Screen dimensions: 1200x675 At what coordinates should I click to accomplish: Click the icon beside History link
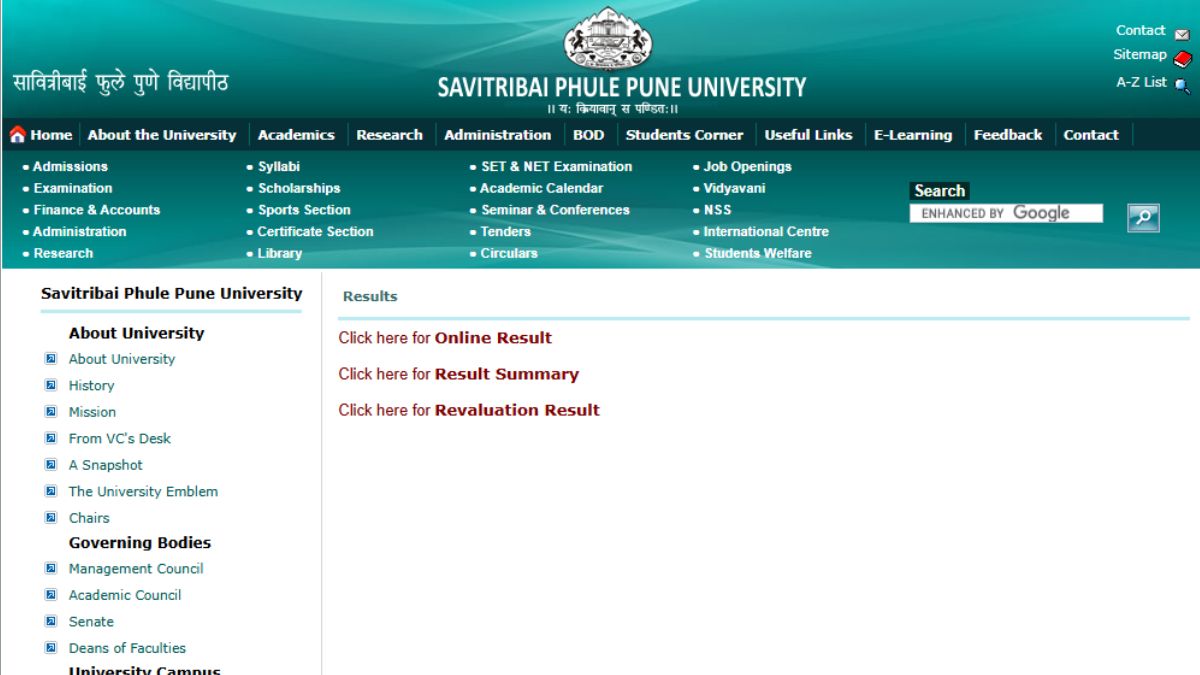[x=51, y=385]
